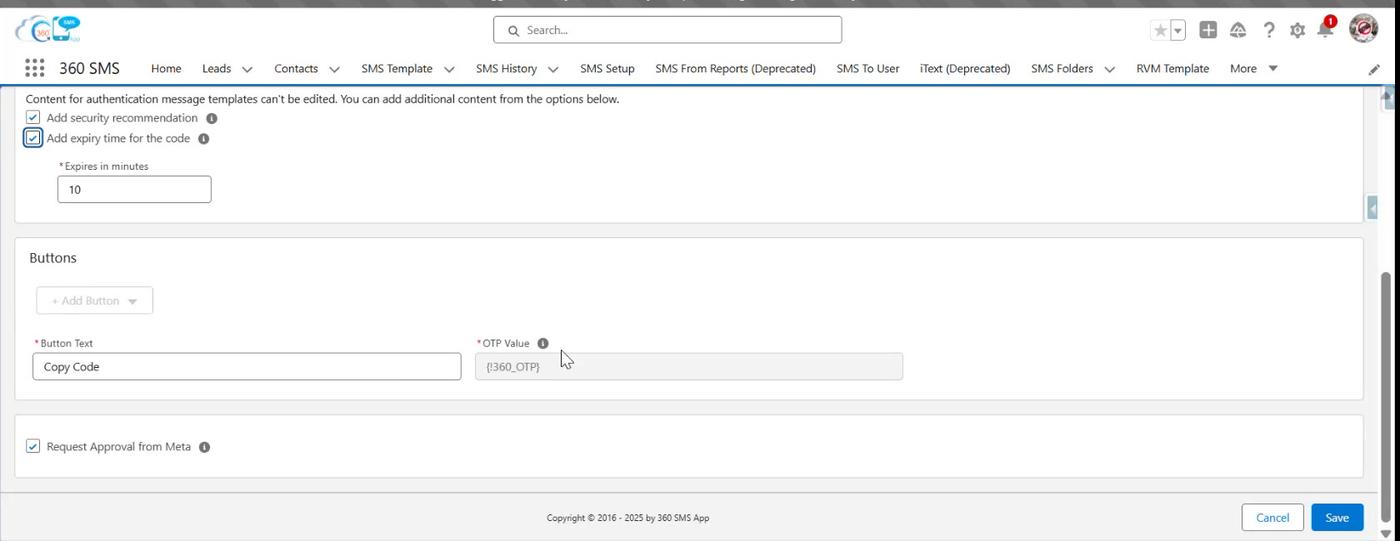The width and height of the screenshot is (1400, 541).
Task: Open the Contacts tab
Action: click(296, 68)
